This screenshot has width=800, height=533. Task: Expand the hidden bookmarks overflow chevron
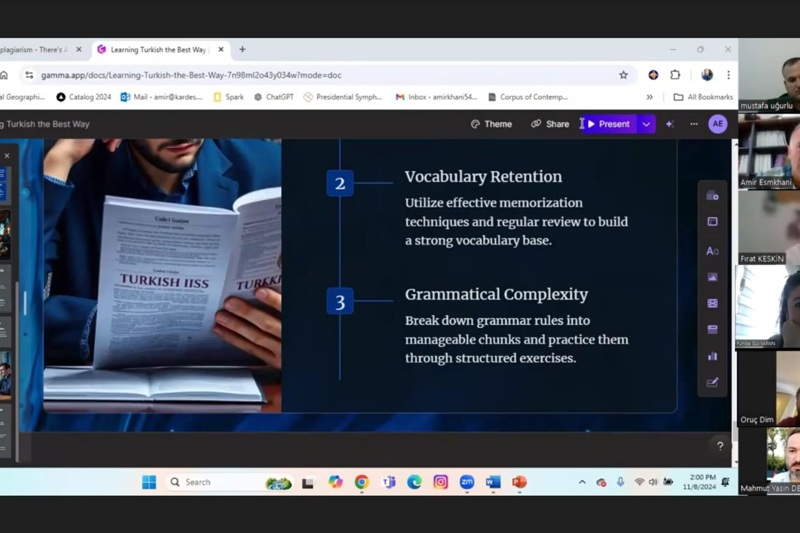649,97
